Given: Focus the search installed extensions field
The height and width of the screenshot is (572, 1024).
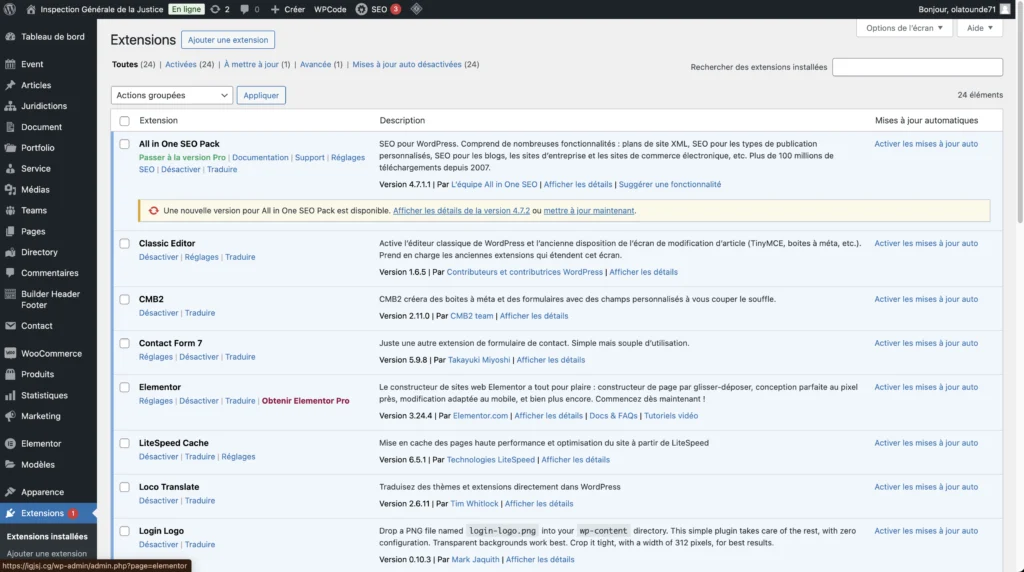Looking at the screenshot, I should click(917, 67).
